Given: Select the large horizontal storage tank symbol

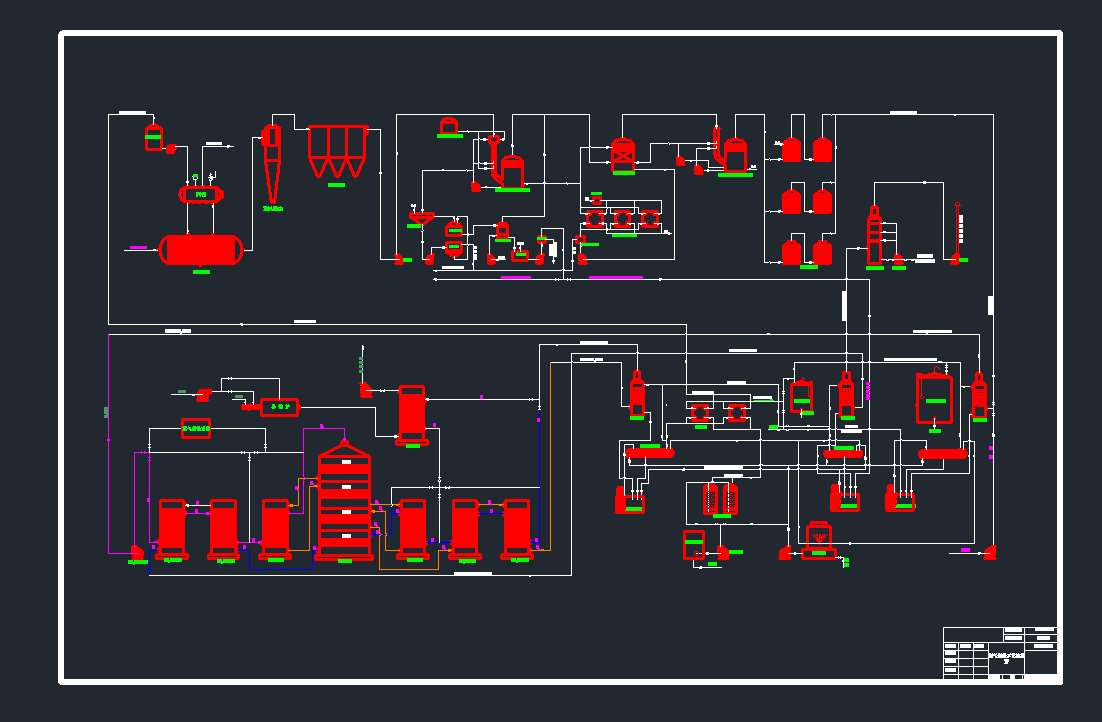Looking at the screenshot, I should [201, 249].
